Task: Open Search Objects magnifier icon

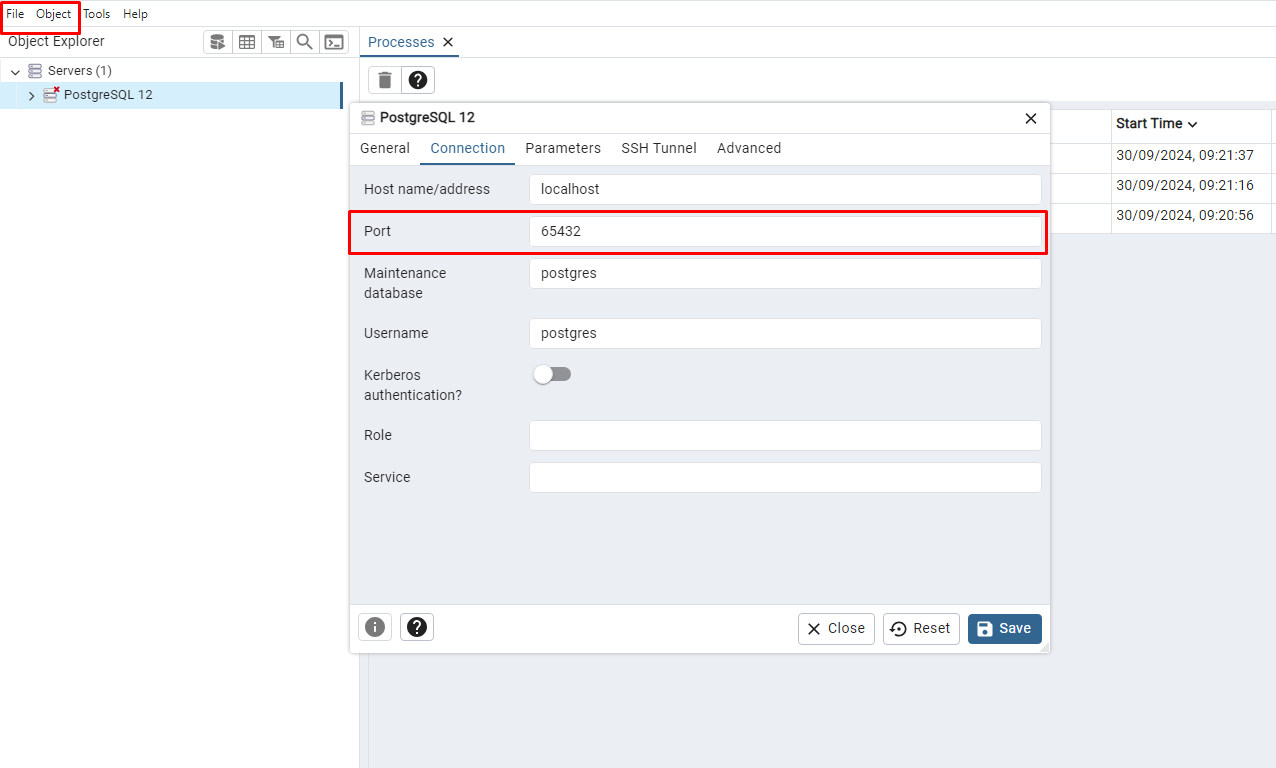Action: (x=305, y=42)
